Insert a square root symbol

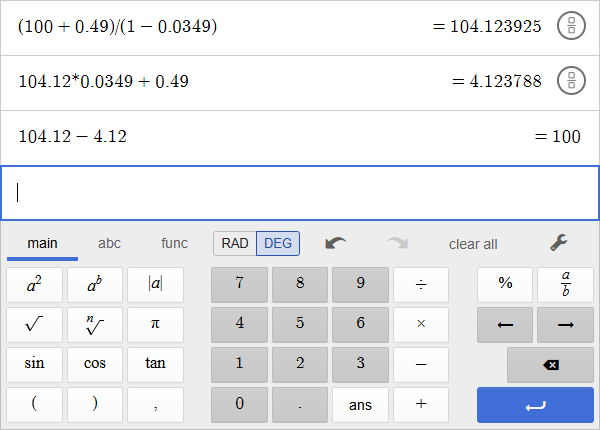click(x=34, y=325)
